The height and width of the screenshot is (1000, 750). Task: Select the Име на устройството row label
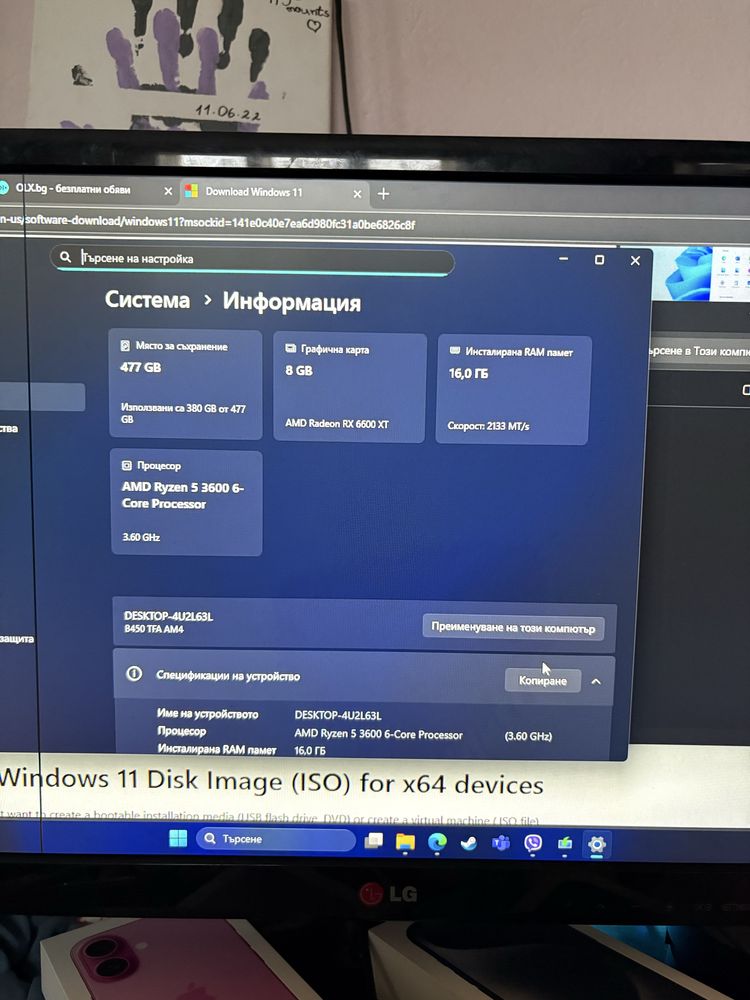[208, 714]
